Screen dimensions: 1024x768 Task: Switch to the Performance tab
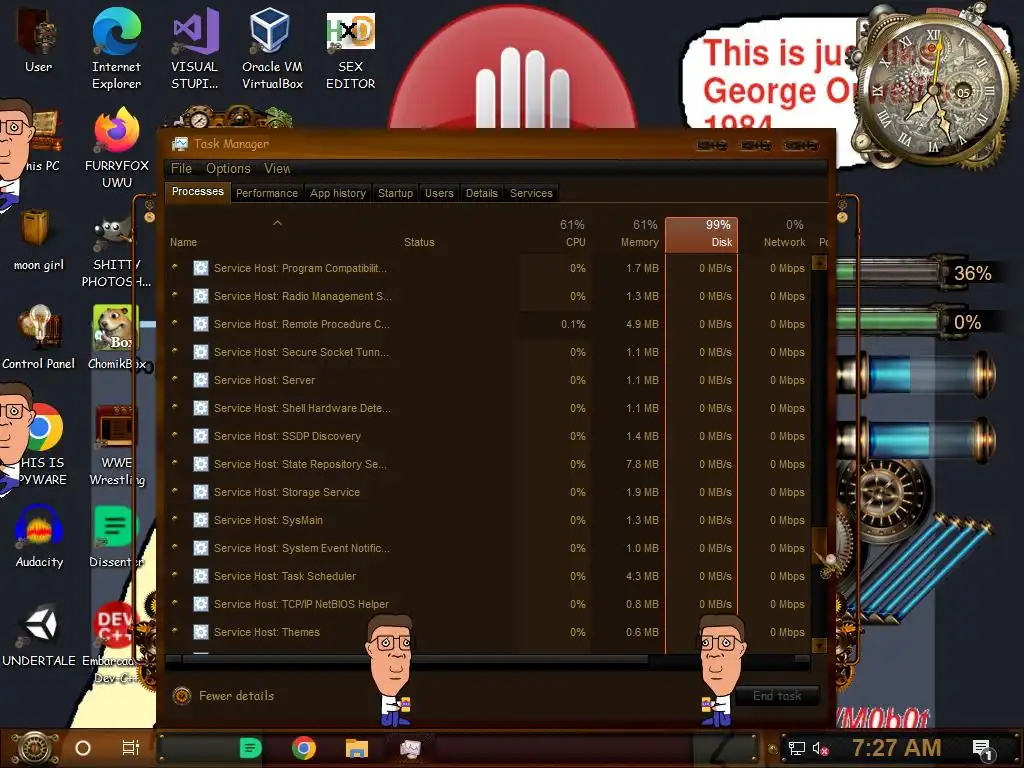point(266,193)
